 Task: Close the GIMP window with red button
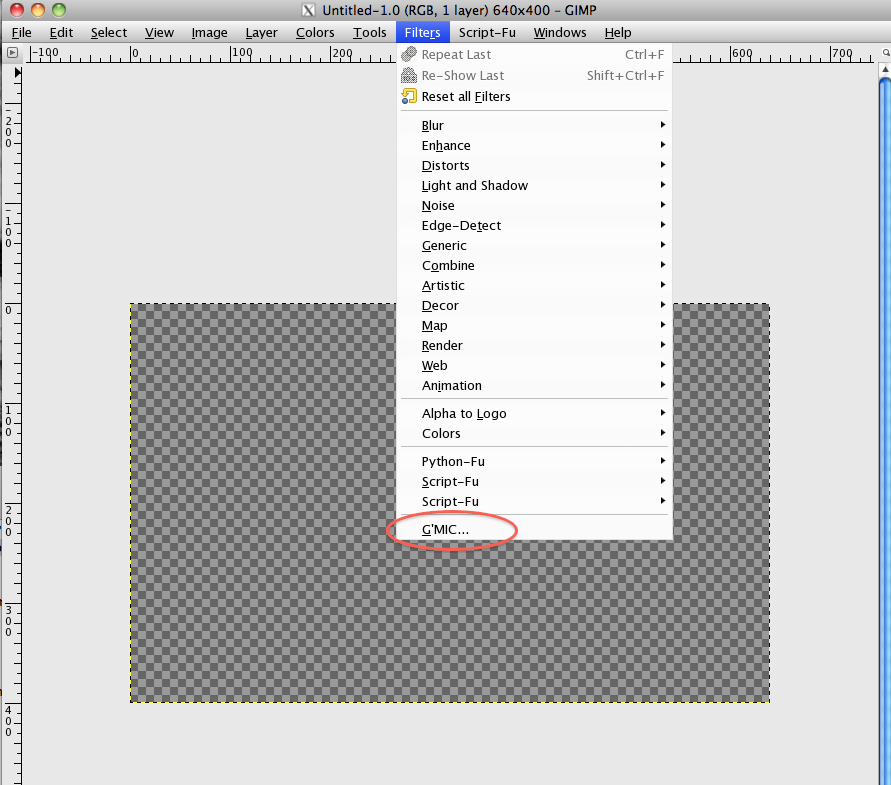[x=17, y=10]
